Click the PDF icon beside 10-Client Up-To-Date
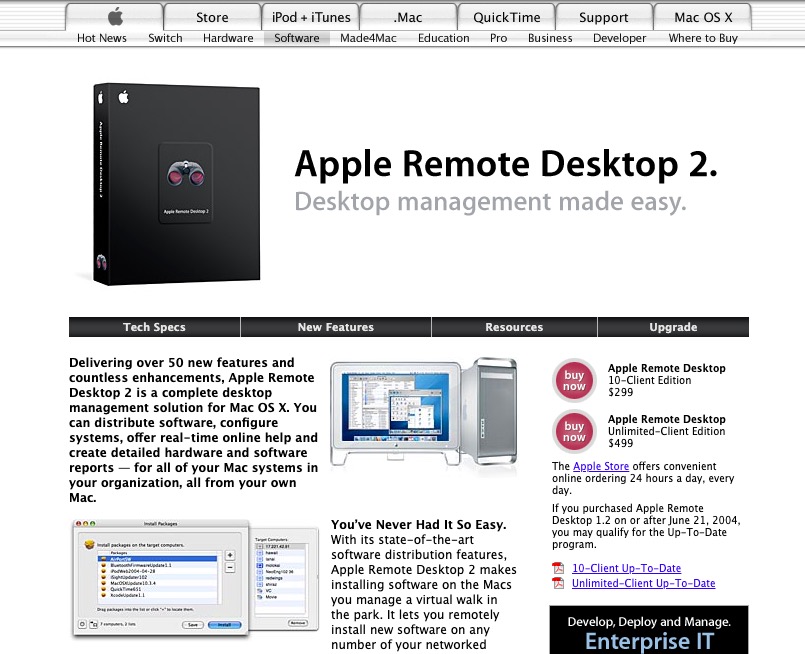 coord(558,568)
